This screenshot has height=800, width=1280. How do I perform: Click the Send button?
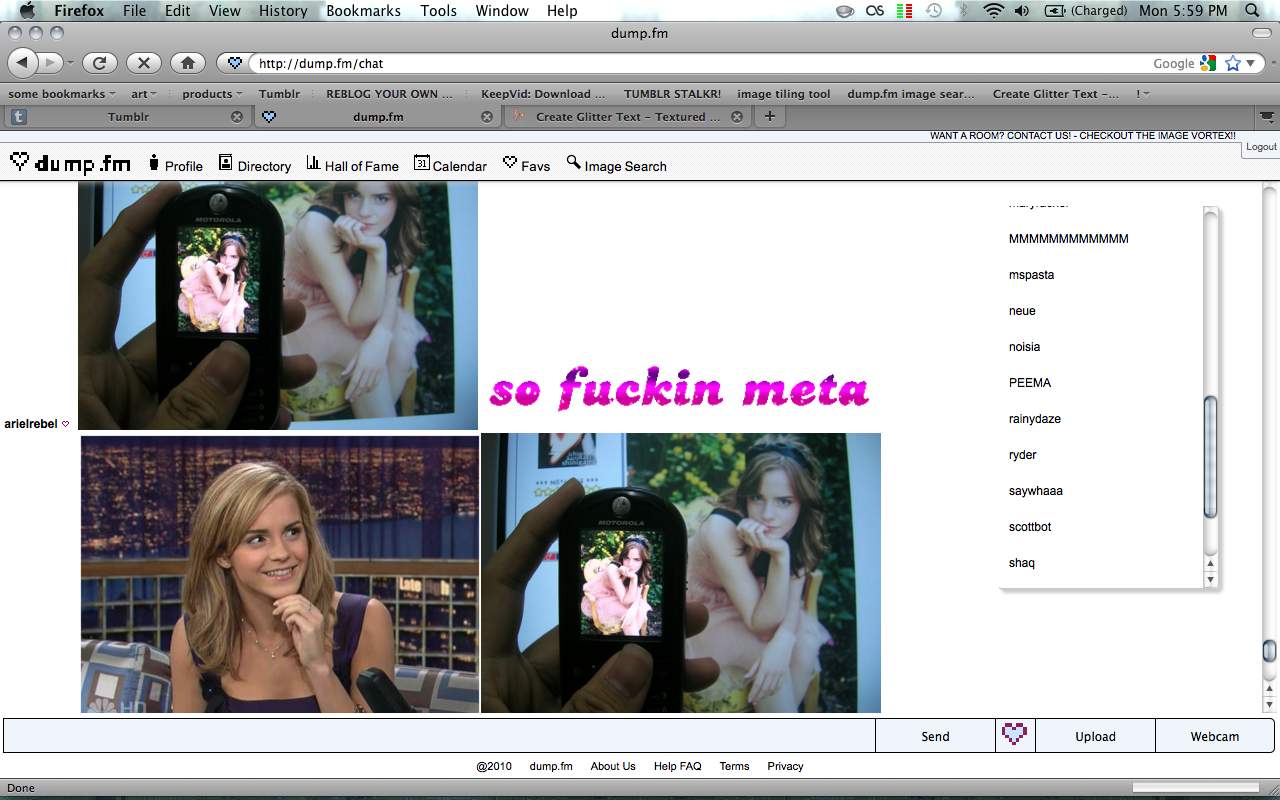pos(935,736)
